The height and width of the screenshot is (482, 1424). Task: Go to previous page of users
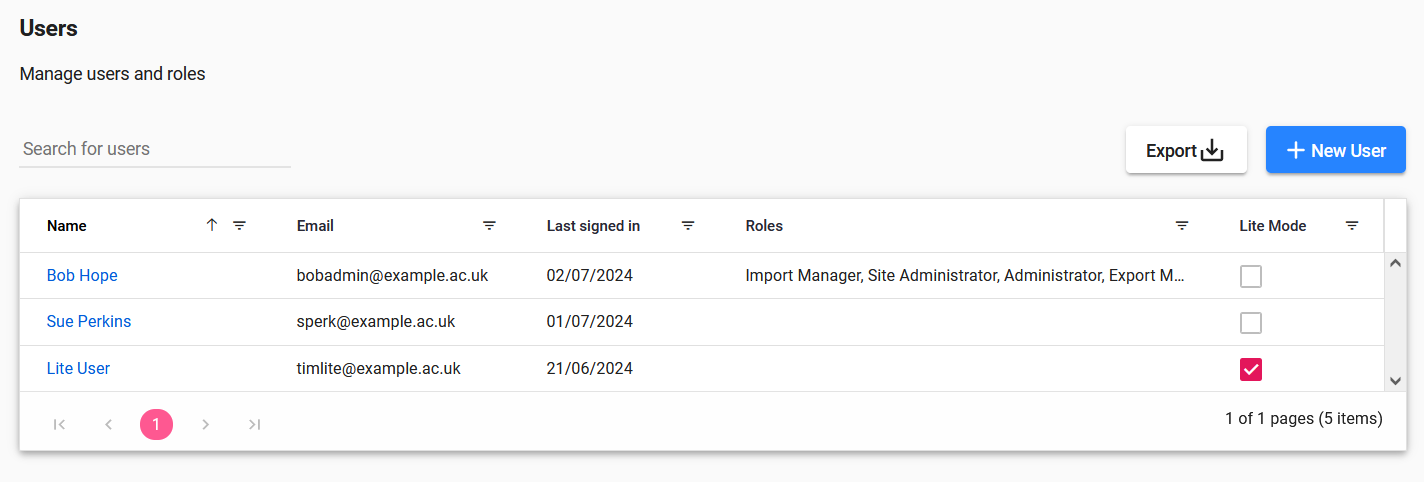tap(108, 425)
